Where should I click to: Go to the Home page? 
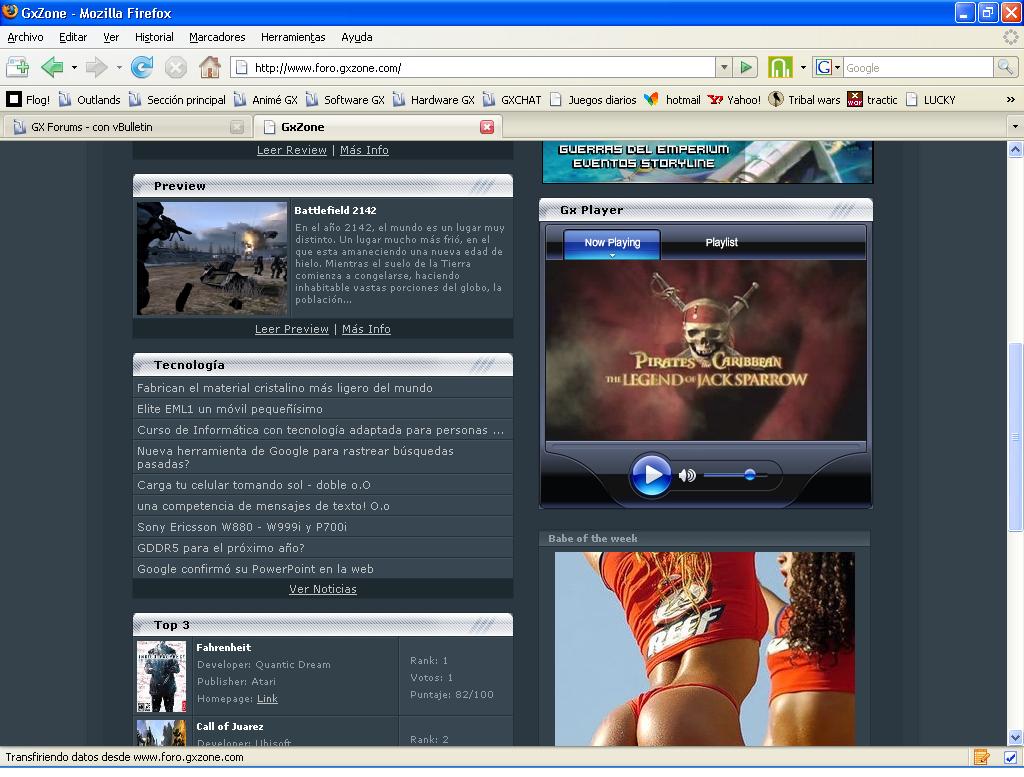pos(210,67)
